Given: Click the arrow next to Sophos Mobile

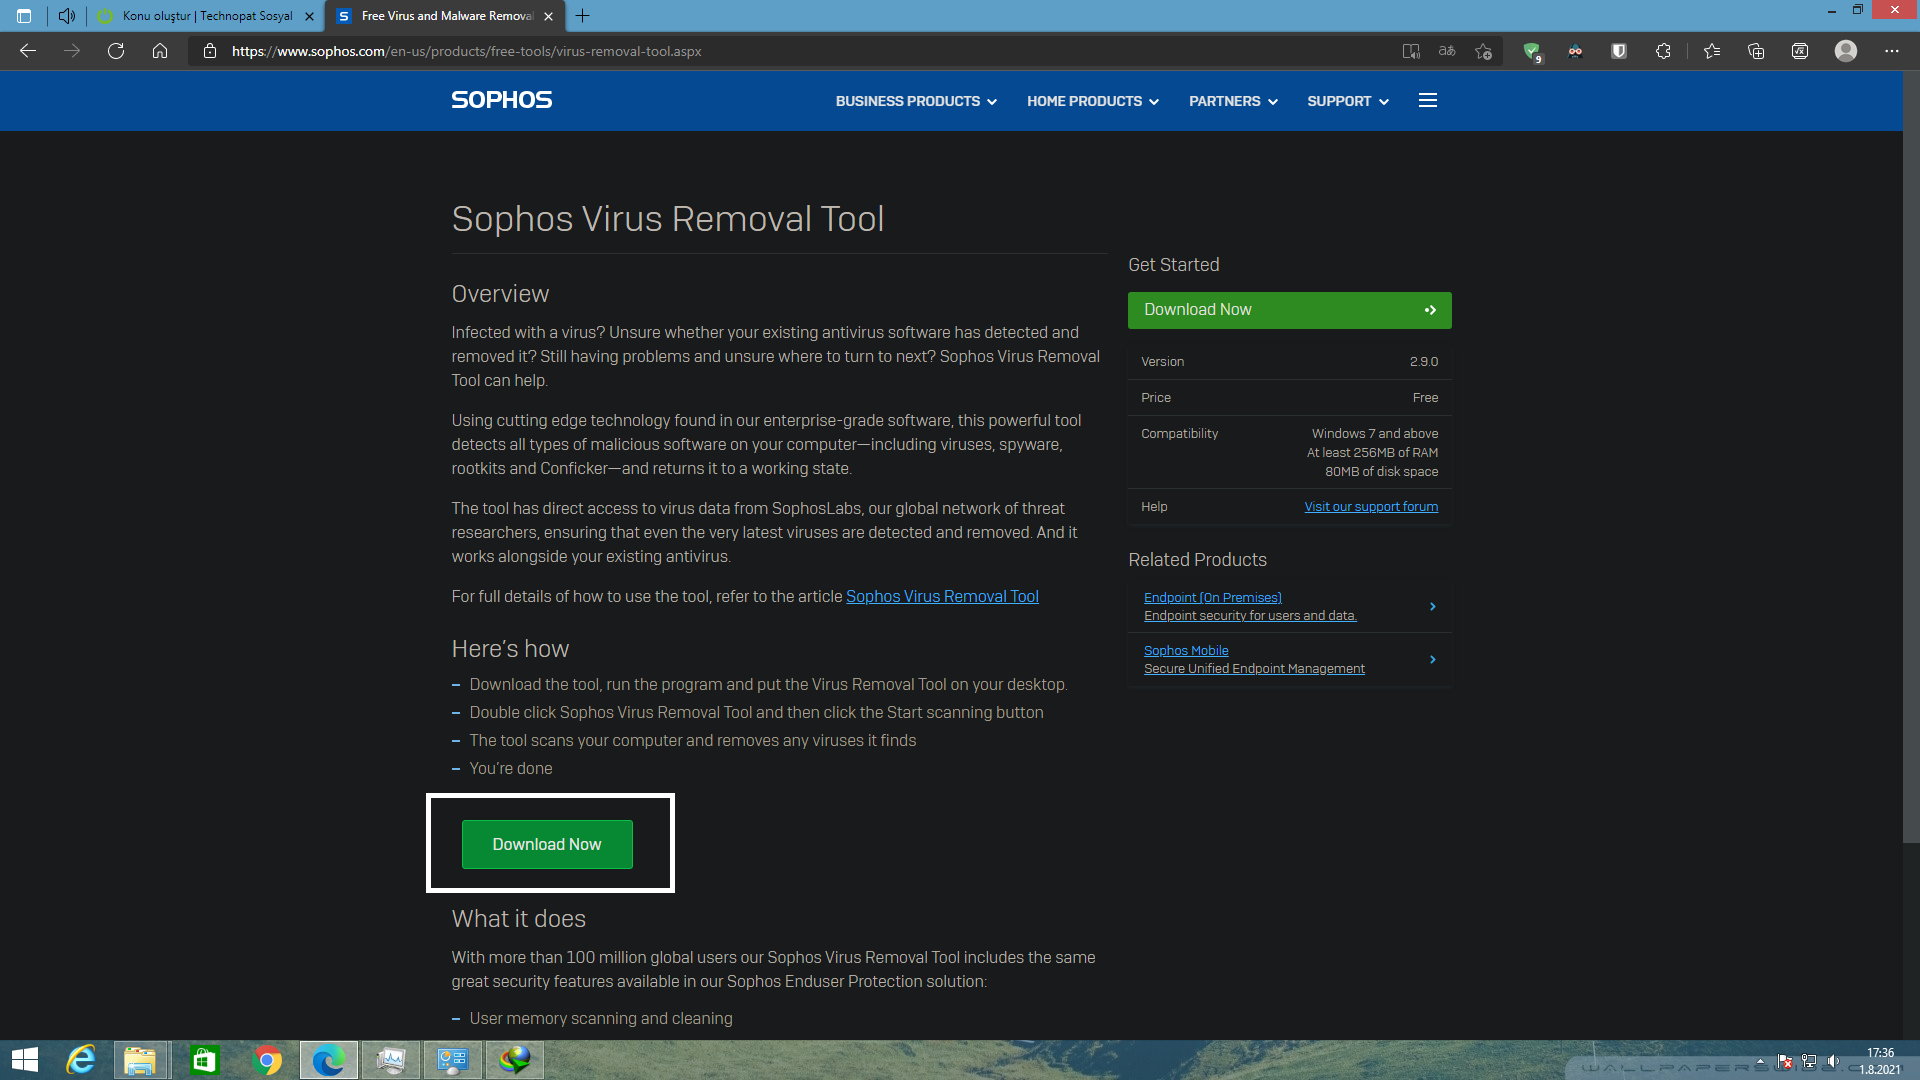Looking at the screenshot, I should coord(1432,659).
